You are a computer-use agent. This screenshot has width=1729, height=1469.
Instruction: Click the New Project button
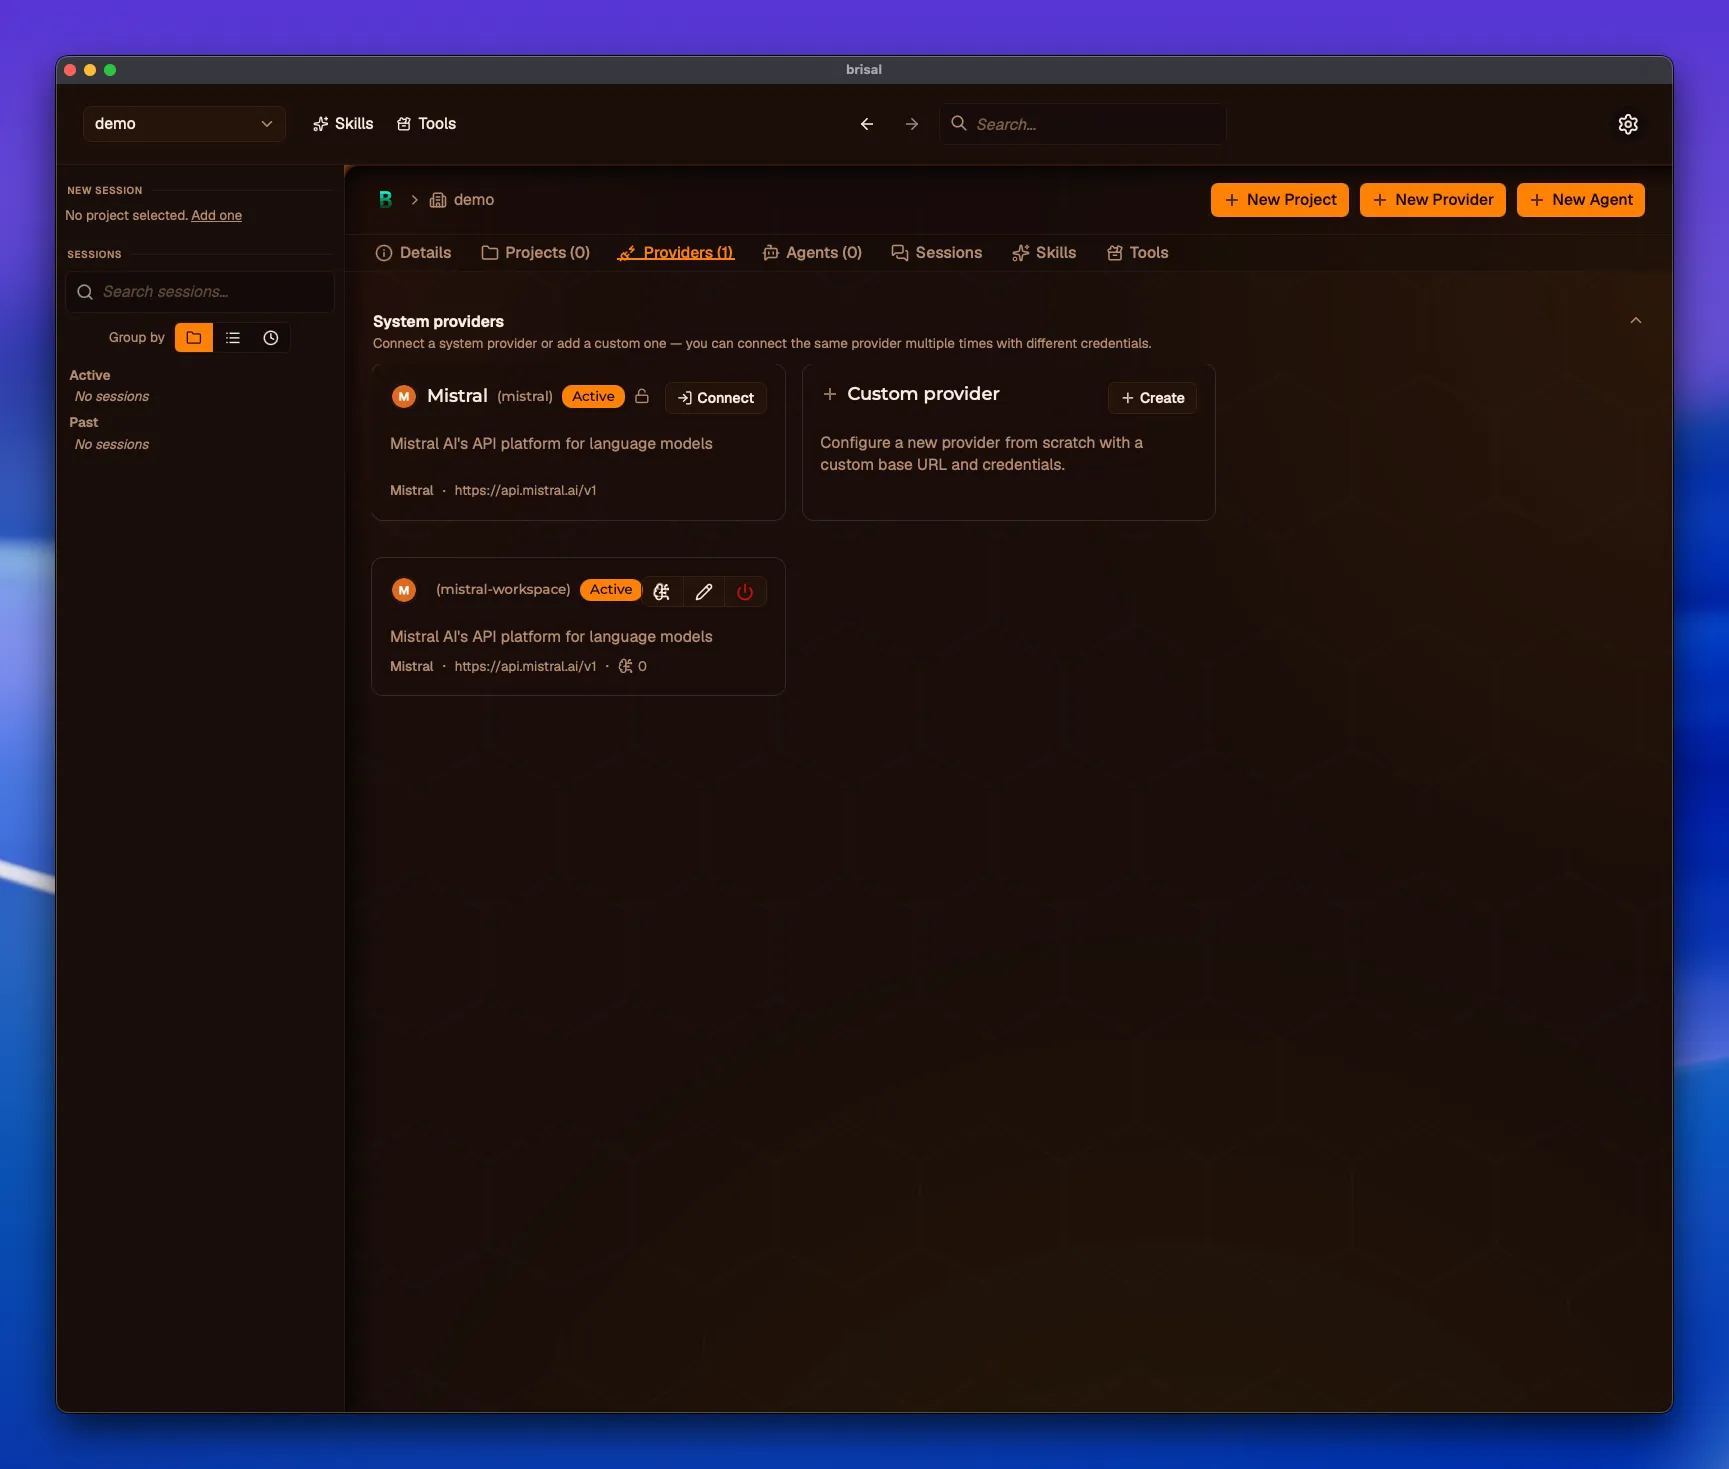[x=1280, y=200]
